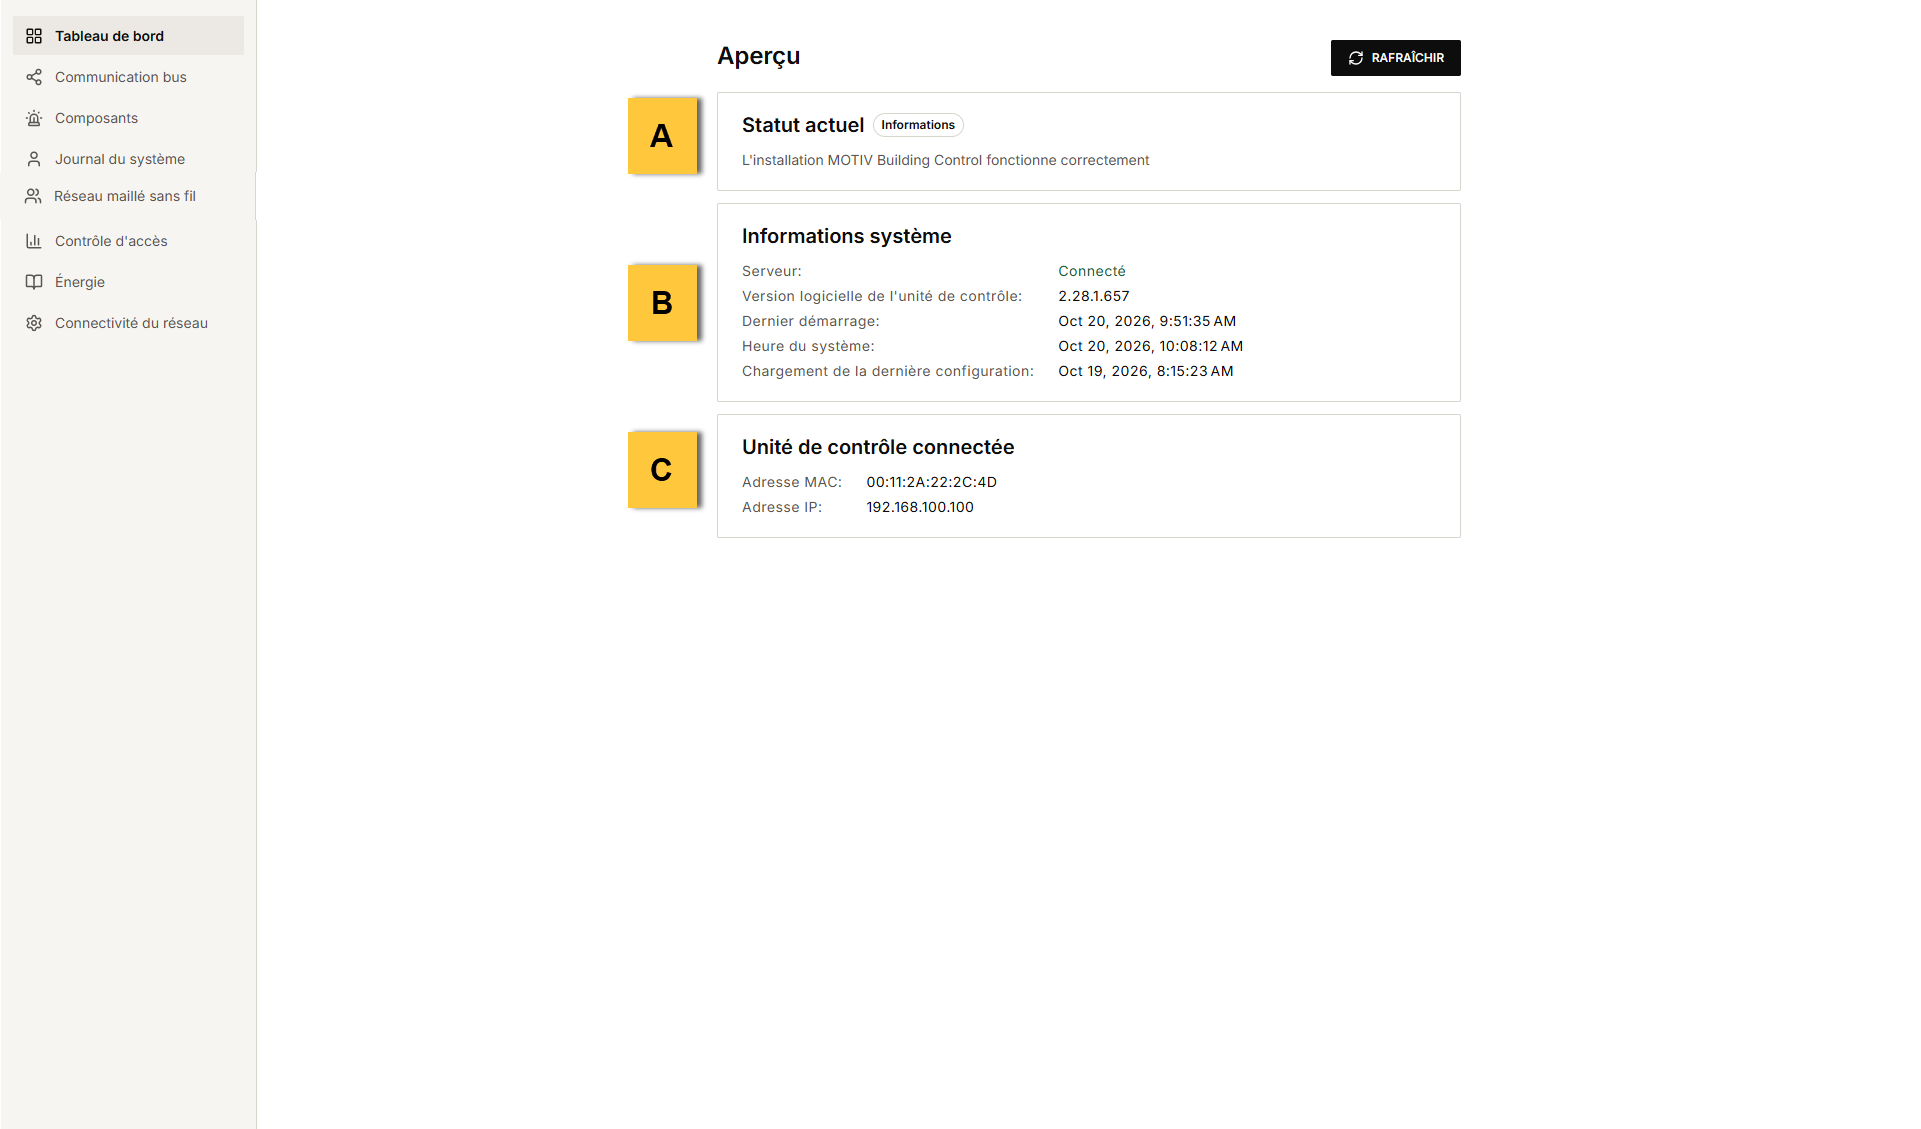Screen dimensions: 1921x1129
Task: Refresh the overview with RAFRAÎCHIR button
Action: (x=1395, y=58)
